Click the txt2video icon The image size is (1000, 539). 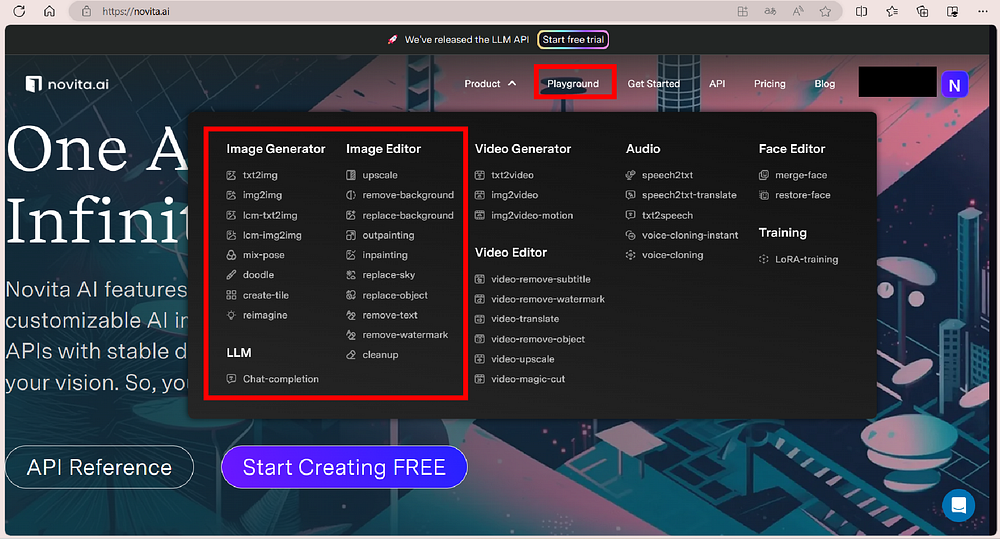click(480, 175)
